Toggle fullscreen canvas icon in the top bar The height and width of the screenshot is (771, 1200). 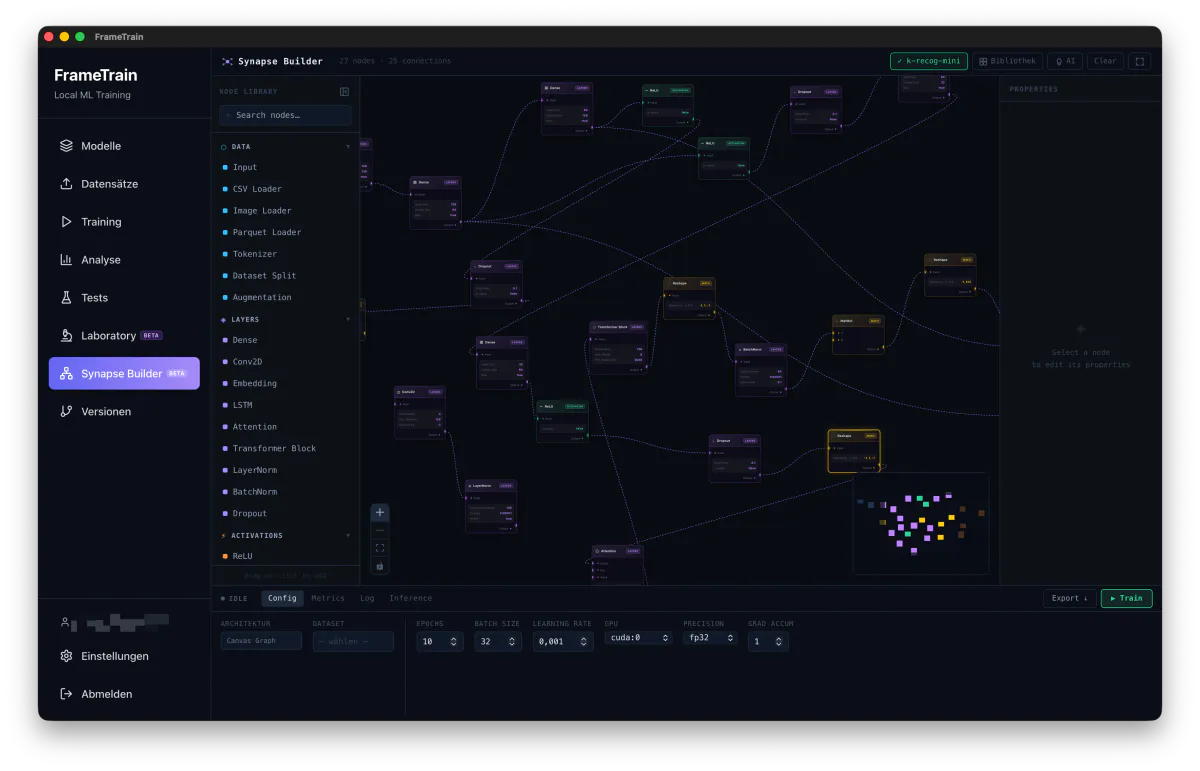click(x=1139, y=61)
